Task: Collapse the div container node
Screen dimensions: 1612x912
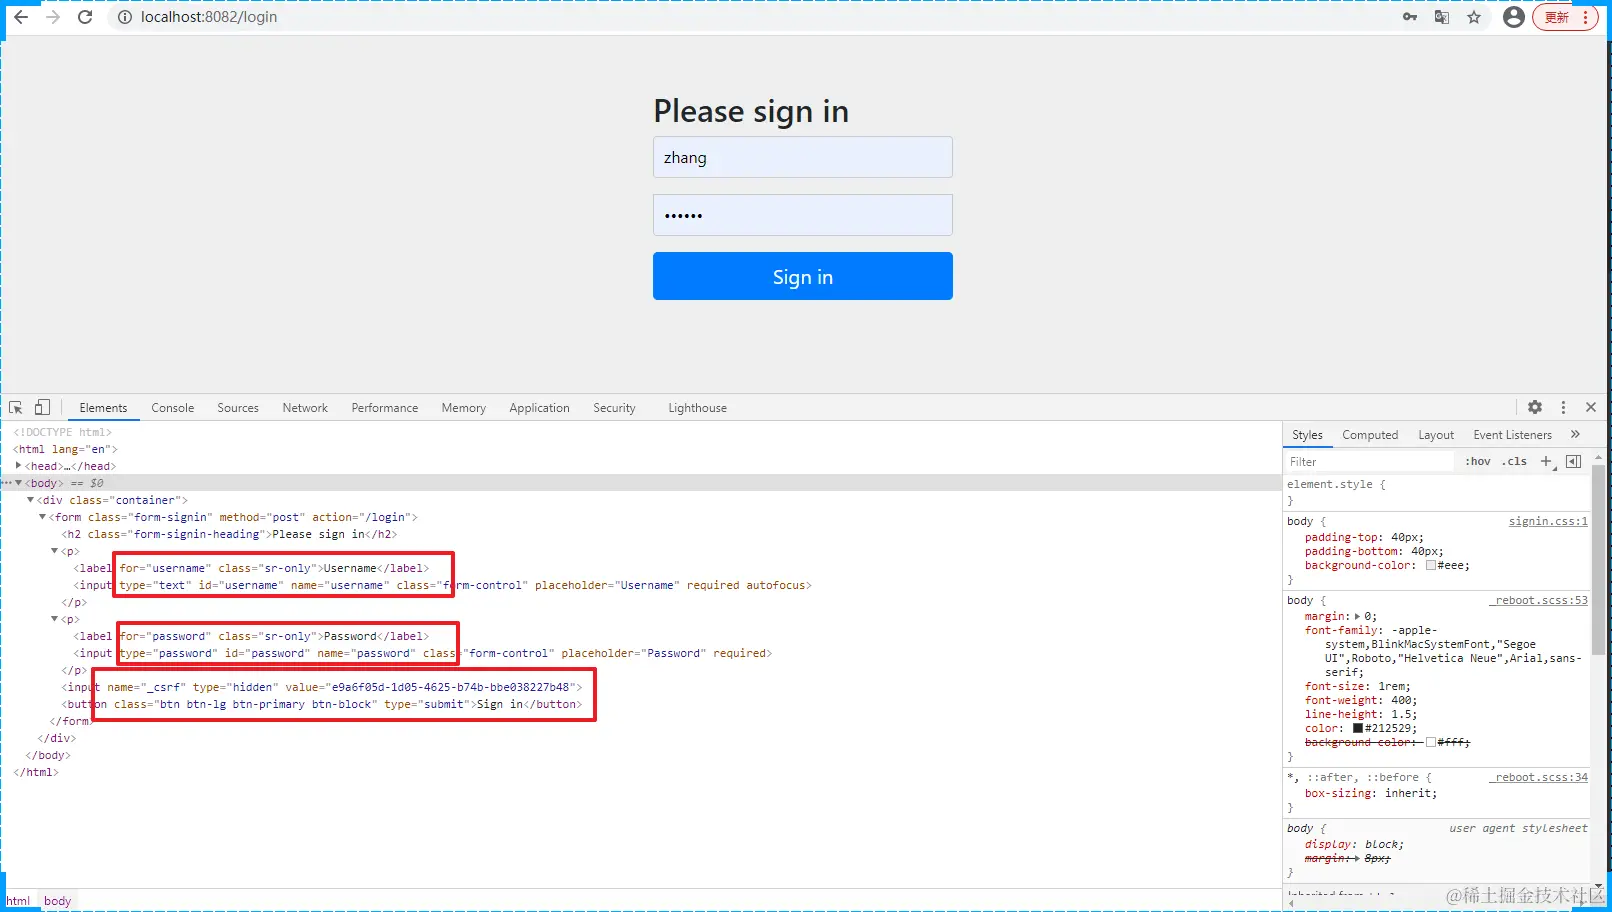Action: (x=31, y=500)
